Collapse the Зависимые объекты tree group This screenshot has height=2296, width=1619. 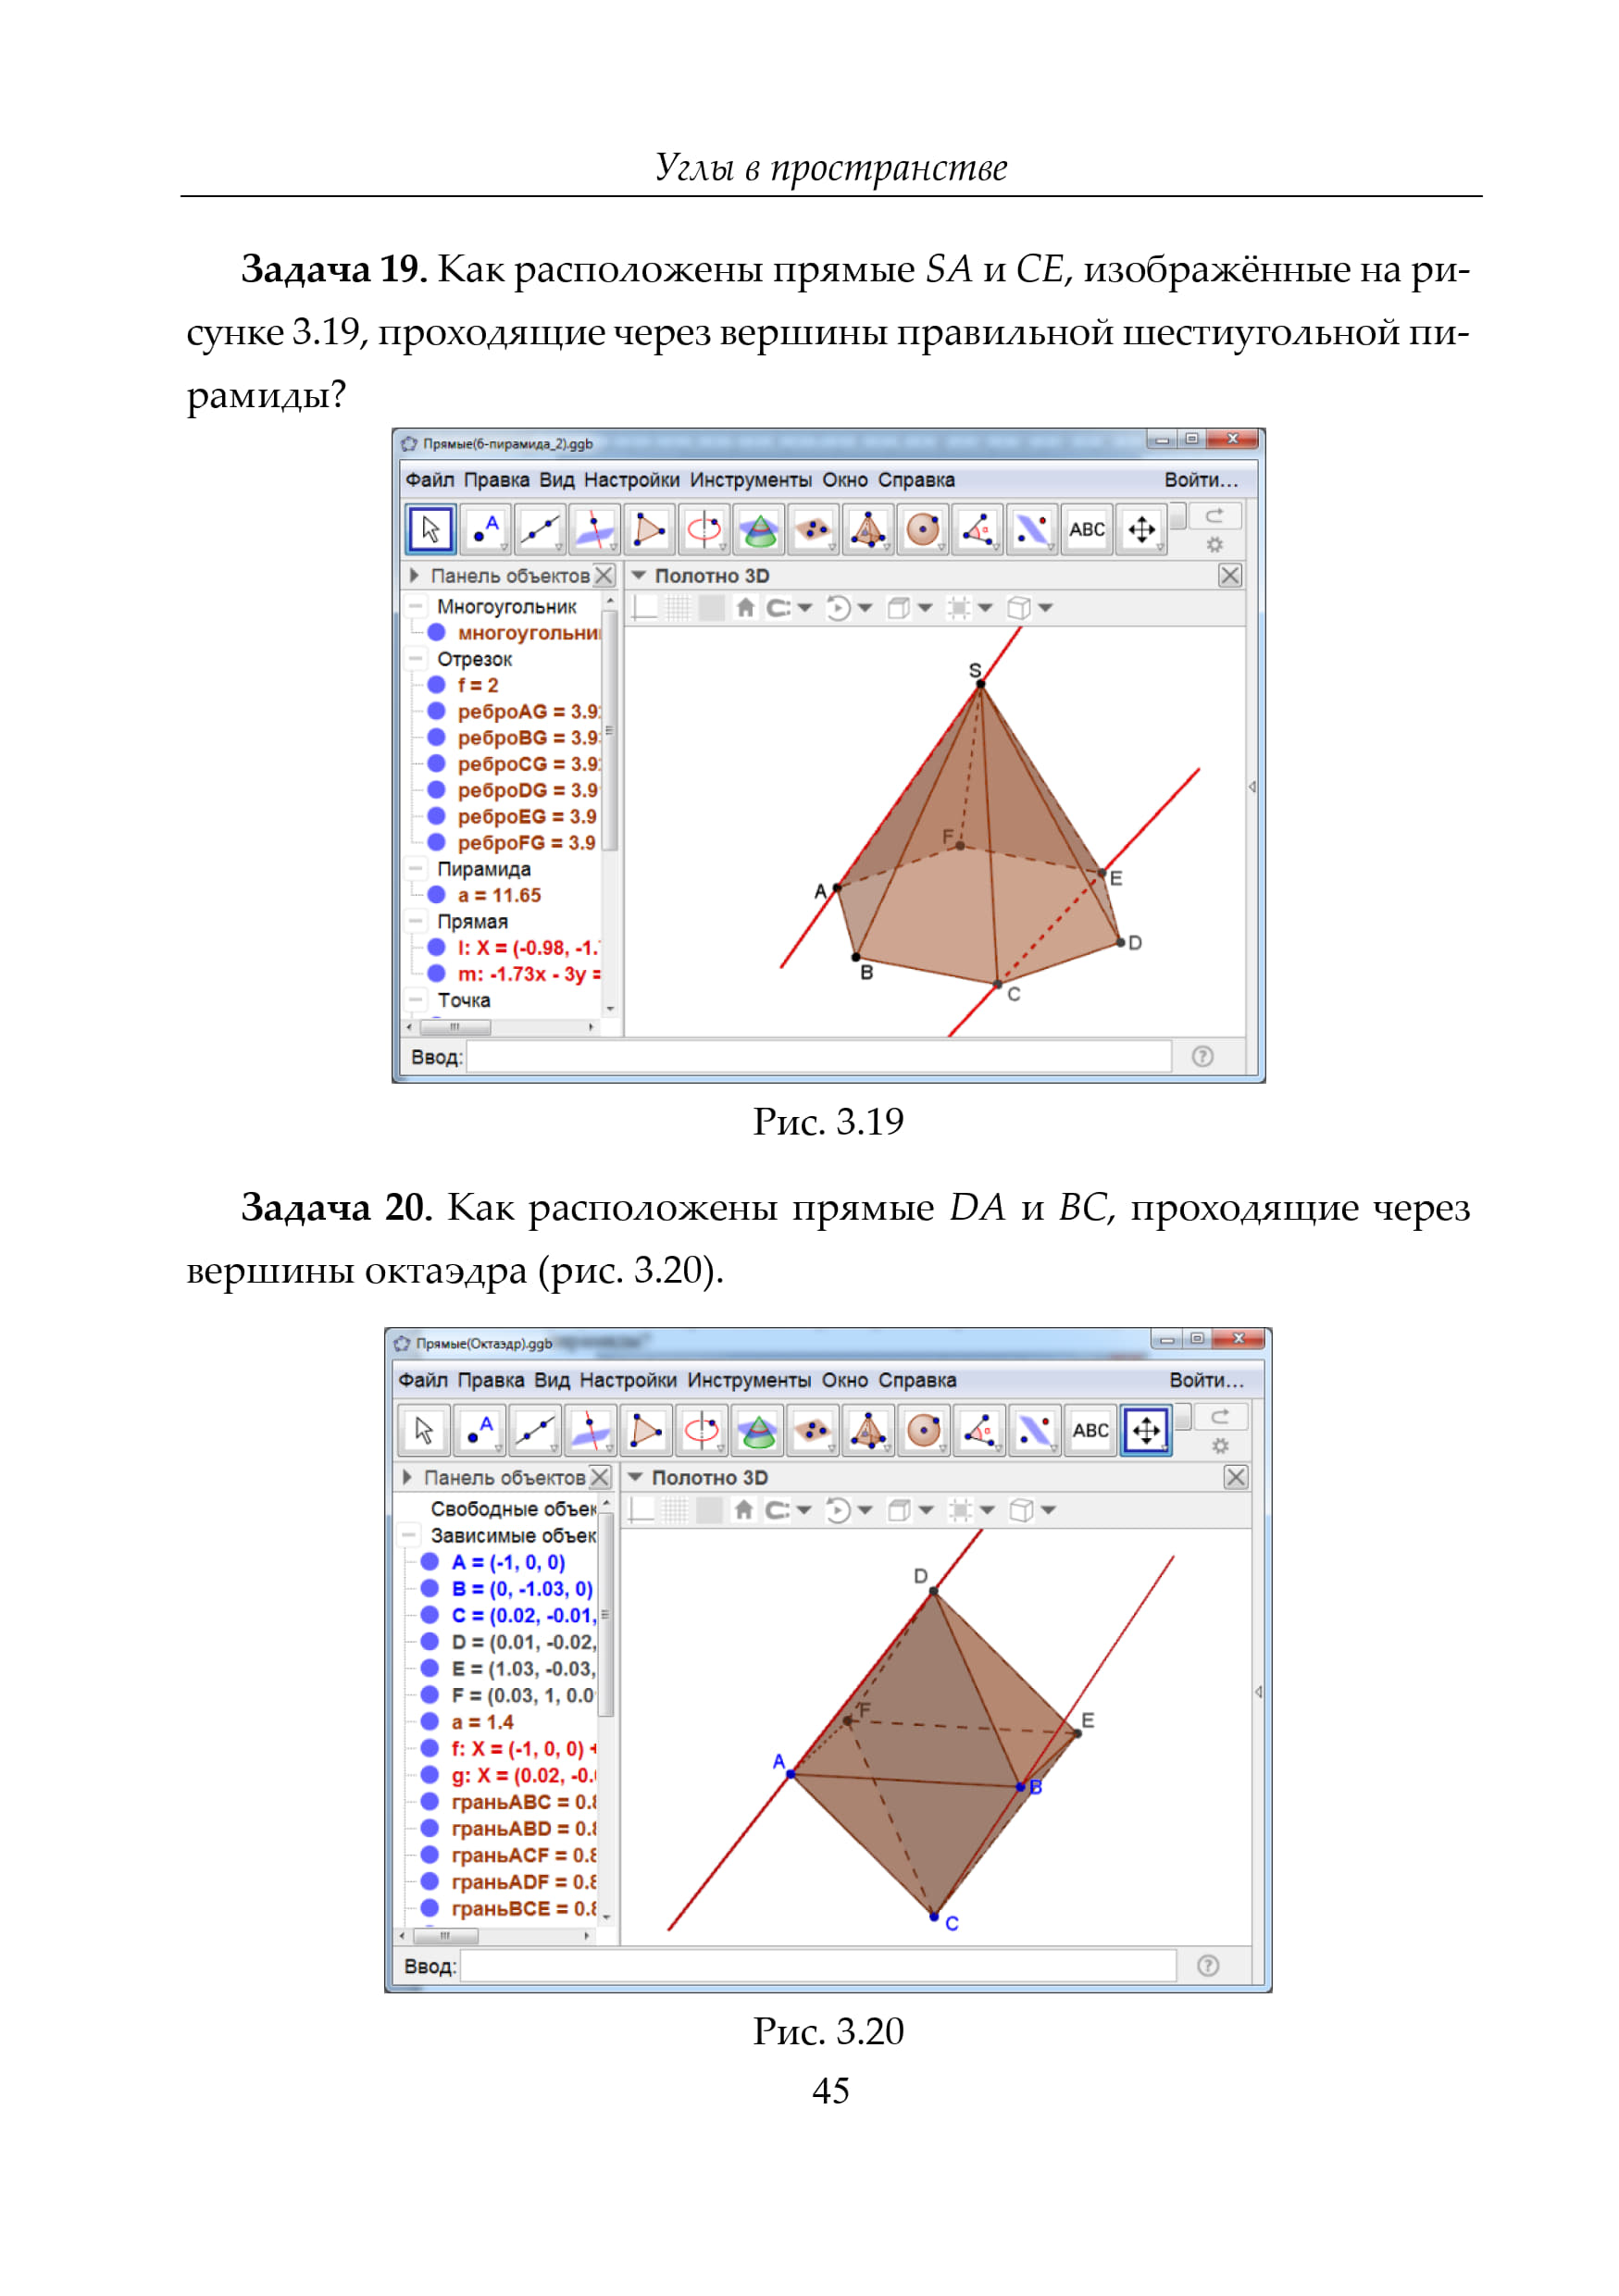pyautogui.click(x=409, y=1535)
